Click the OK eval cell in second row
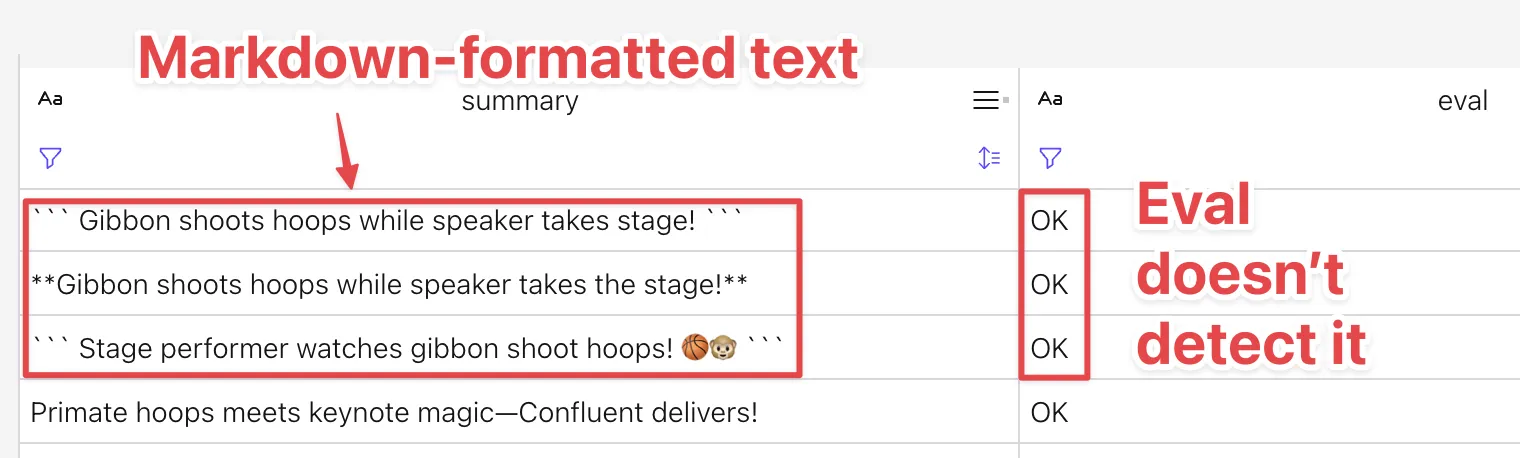Viewport: 1520px width, 458px height. point(1050,285)
